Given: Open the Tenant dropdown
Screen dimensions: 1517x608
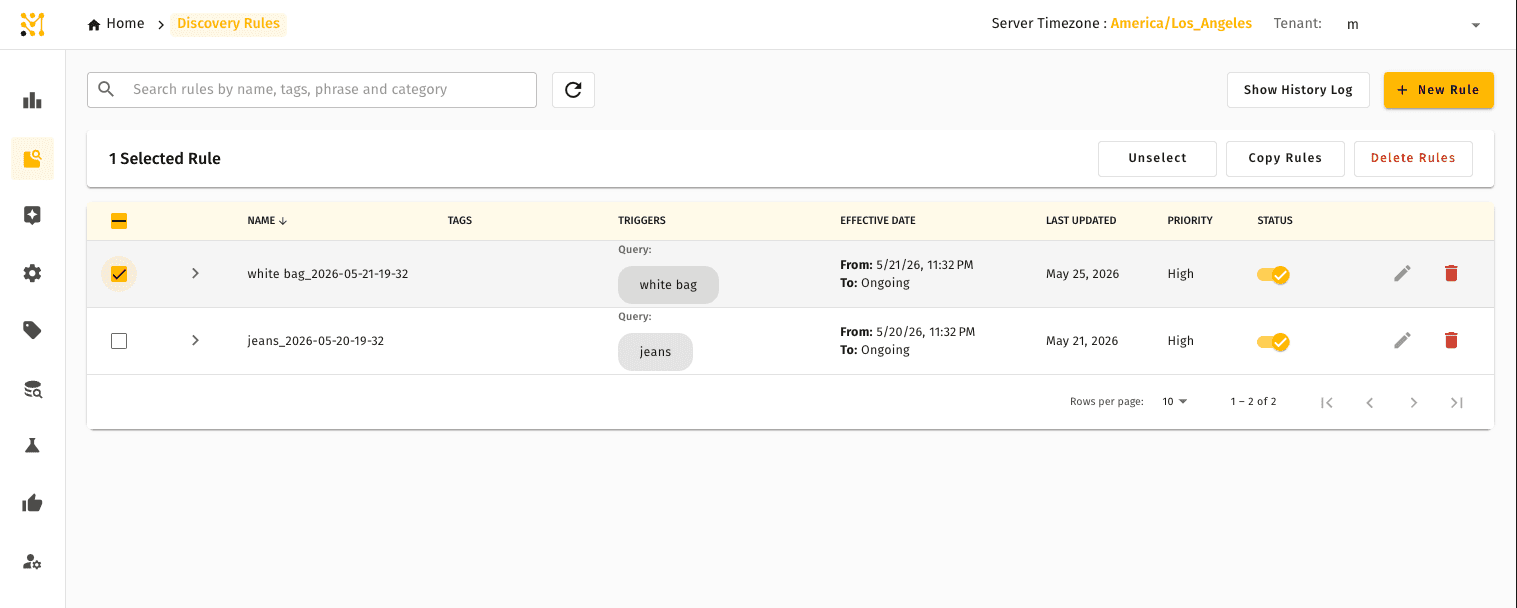Looking at the screenshot, I should pyautogui.click(x=1414, y=24).
